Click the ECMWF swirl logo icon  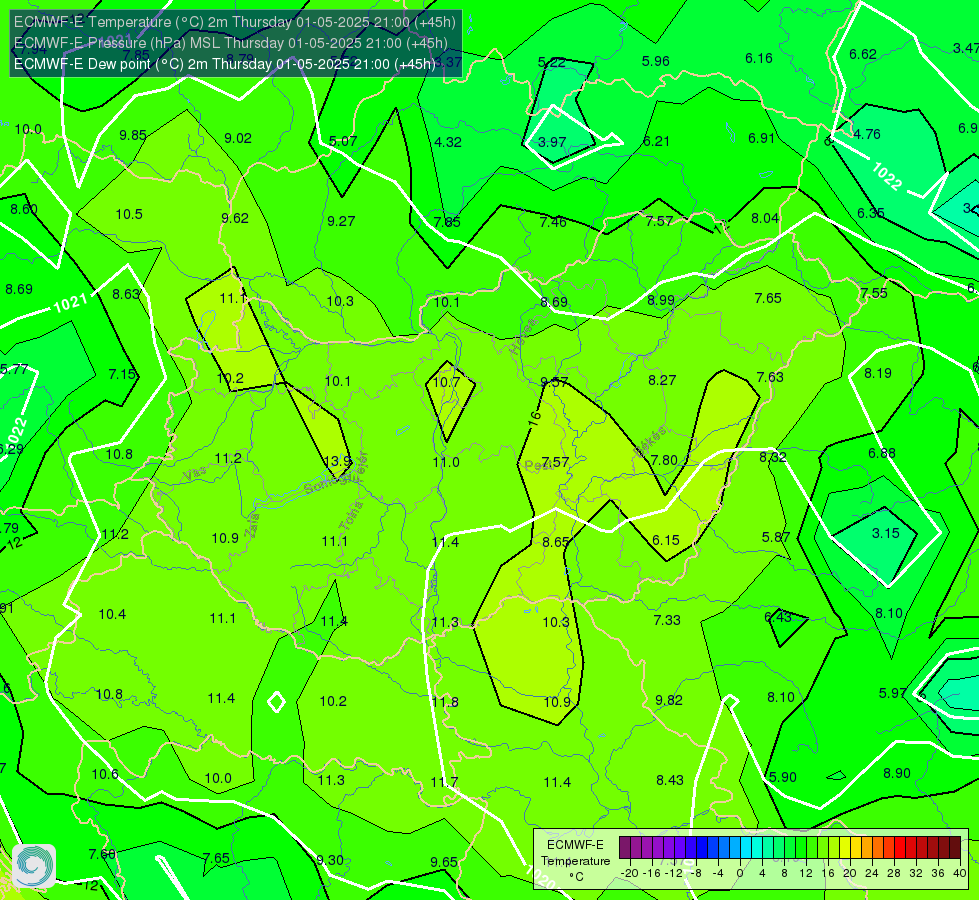[34, 866]
